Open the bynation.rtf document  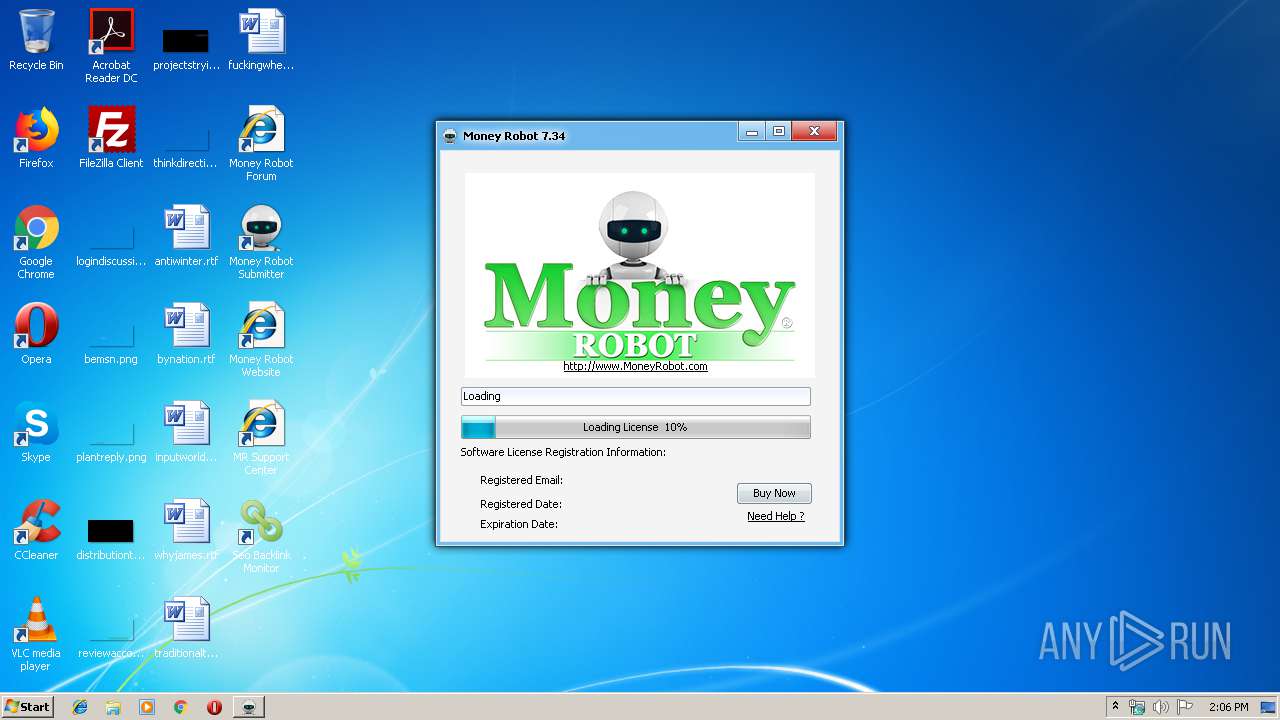click(x=186, y=334)
